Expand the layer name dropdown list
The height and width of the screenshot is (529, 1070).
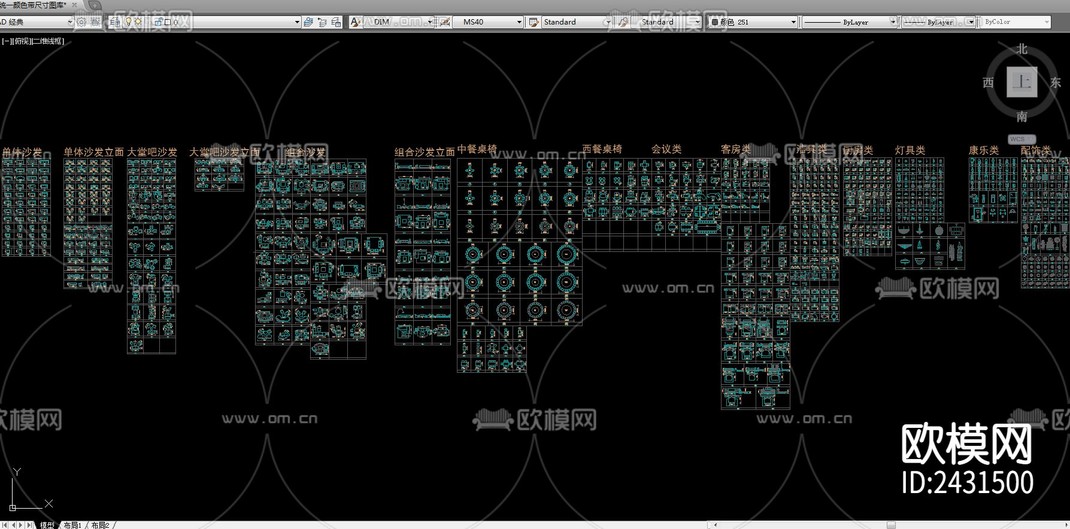click(297, 22)
